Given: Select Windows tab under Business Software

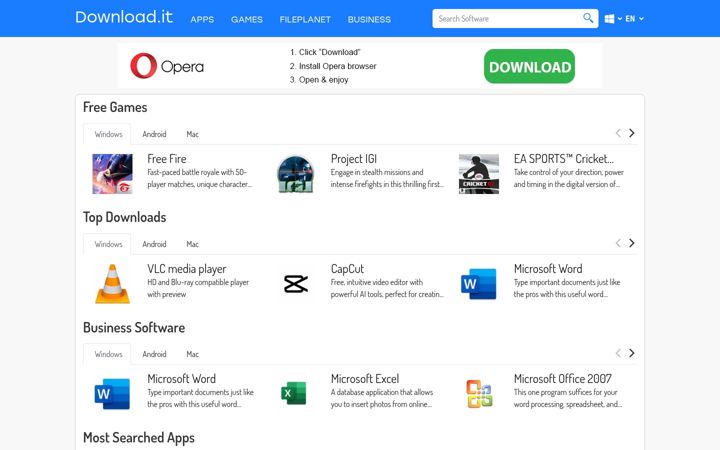Looking at the screenshot, I should (108, 354).
